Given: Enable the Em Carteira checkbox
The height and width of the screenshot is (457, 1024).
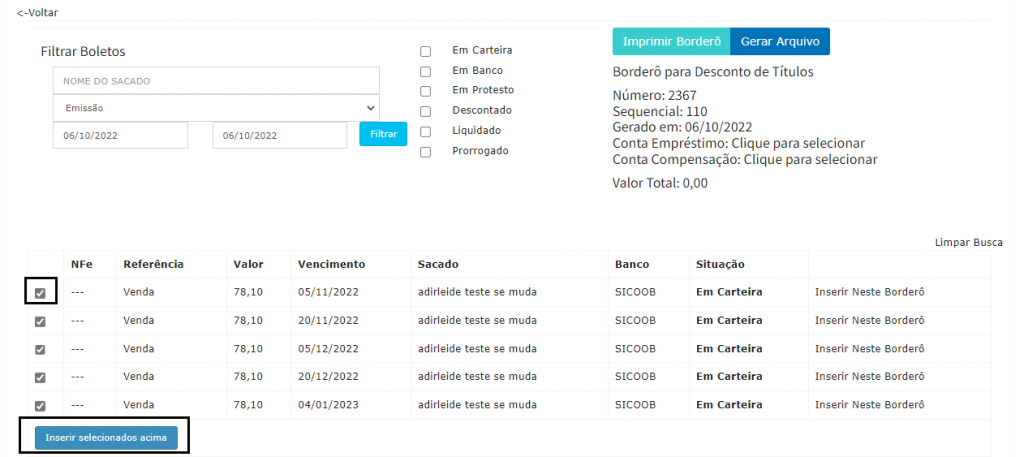Looking at the screenshot, I should pos(426,51).
